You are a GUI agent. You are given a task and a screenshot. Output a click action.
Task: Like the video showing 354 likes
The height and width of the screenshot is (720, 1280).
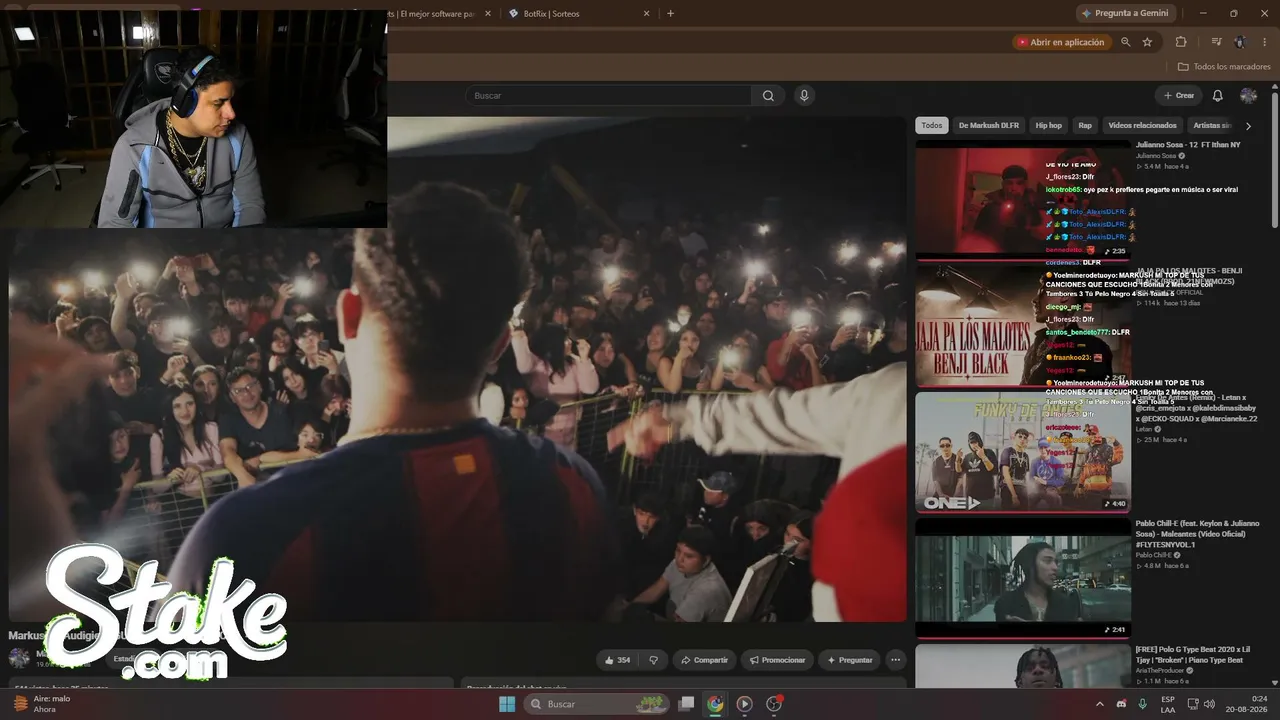coord(618,660)
